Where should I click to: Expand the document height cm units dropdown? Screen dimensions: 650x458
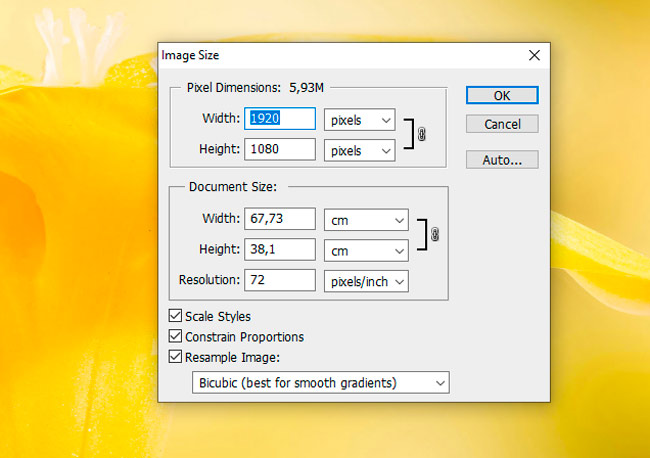[366, 250]
